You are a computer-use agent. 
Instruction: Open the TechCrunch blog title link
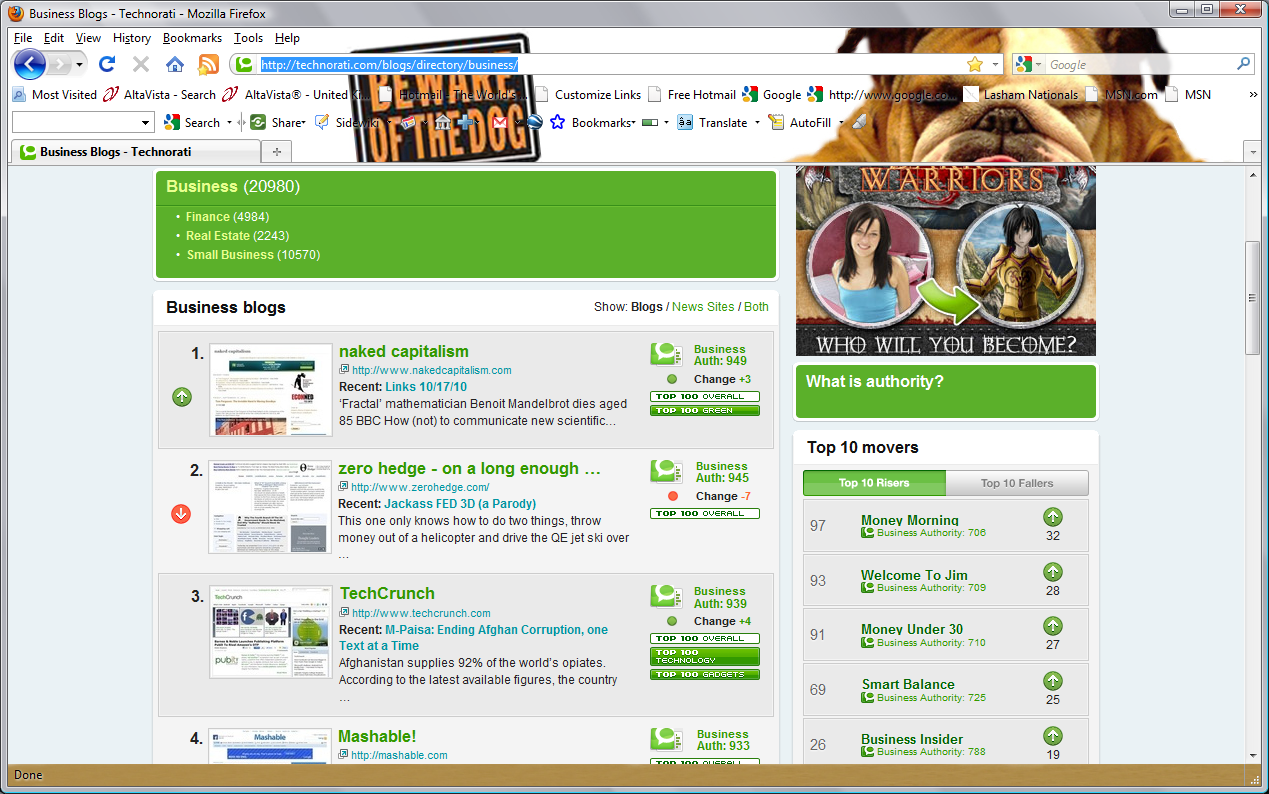[x=387, y=594]
